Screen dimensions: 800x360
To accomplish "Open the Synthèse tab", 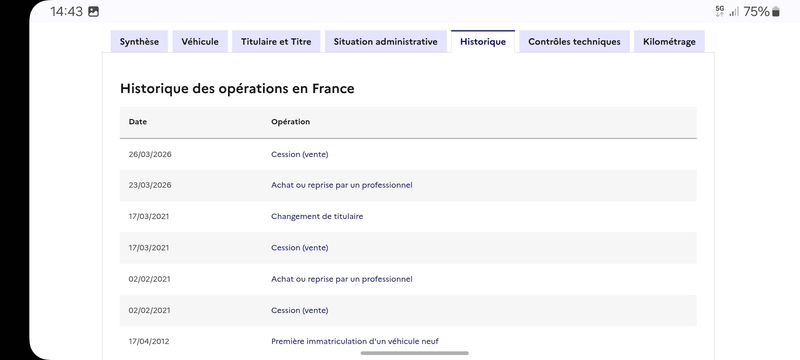I will [x=139, y=42].
